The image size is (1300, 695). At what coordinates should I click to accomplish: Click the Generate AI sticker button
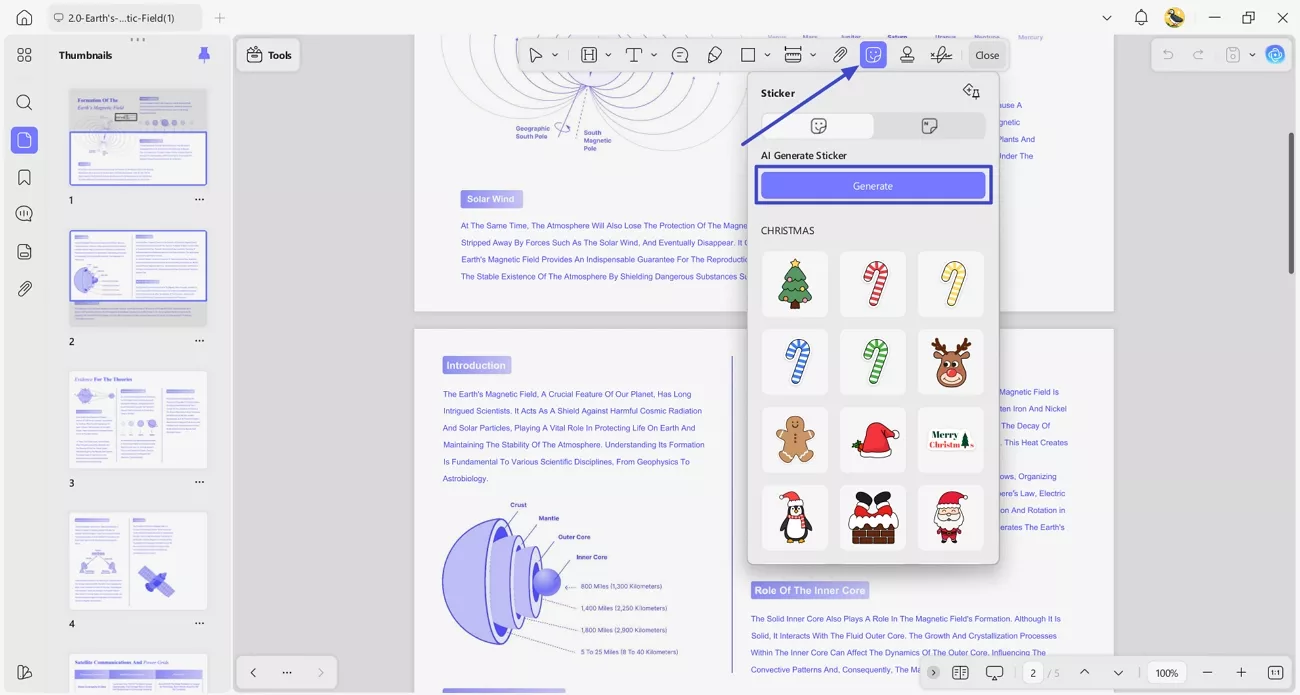[x=873, y=186]
